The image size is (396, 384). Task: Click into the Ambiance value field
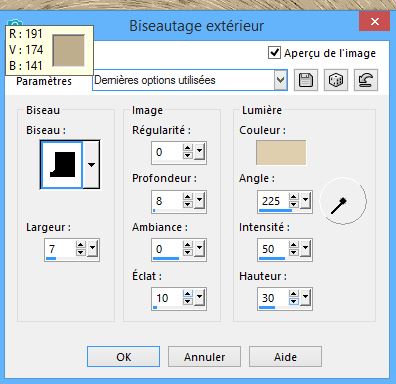168,249
